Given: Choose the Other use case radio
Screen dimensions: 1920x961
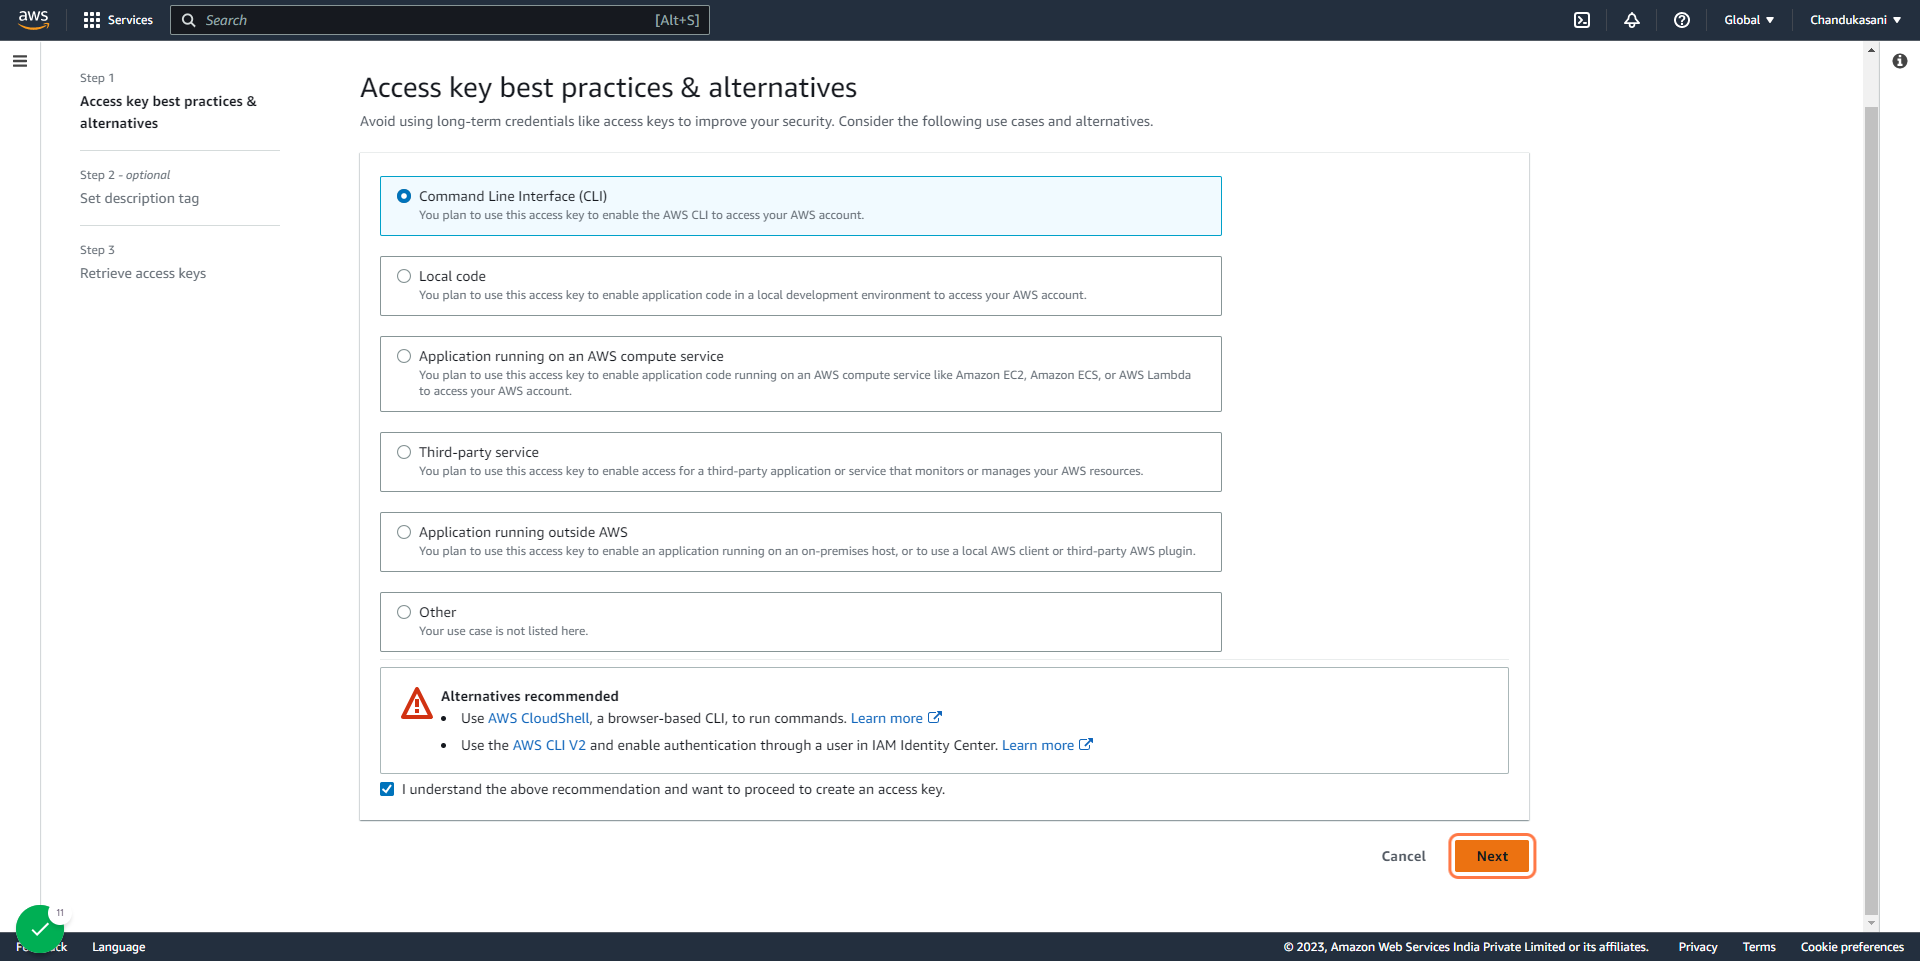Looking at the screenshot, I should (x=404, y=612).
